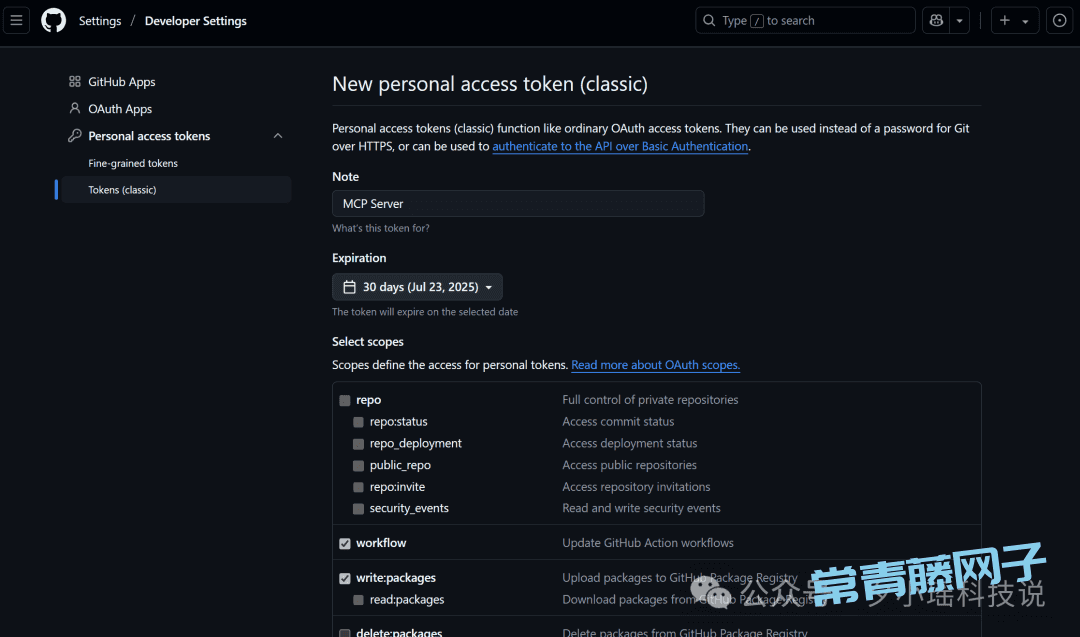The width and height of the screenshot is (1080, 637).
Task: Open GitHub Apps sidebar item
Action: 121,81
